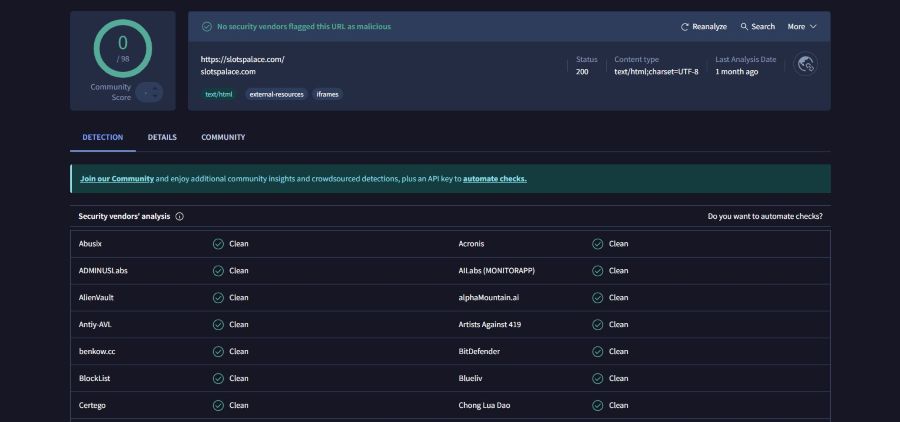Open the Community tab

[223, 137]
